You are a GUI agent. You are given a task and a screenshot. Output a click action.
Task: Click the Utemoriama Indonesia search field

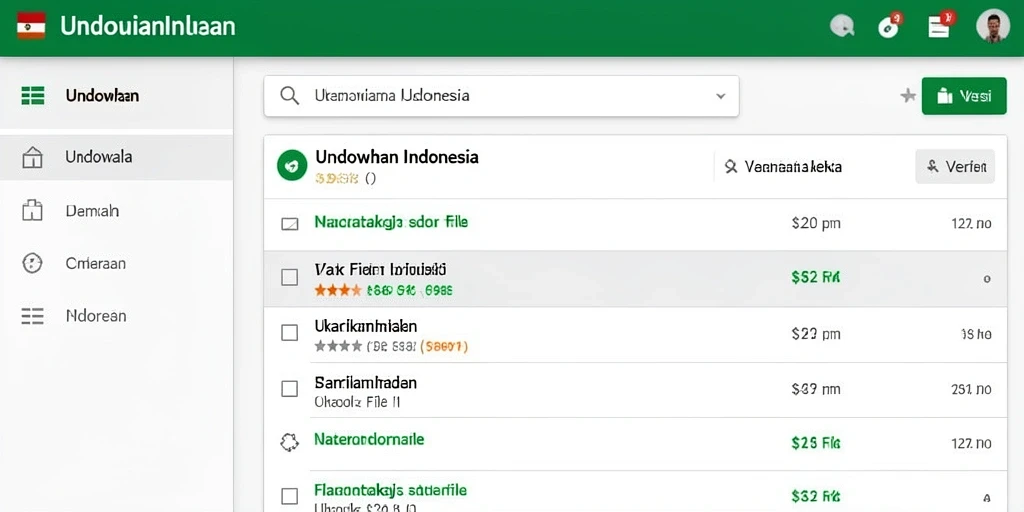click(502, 96)
